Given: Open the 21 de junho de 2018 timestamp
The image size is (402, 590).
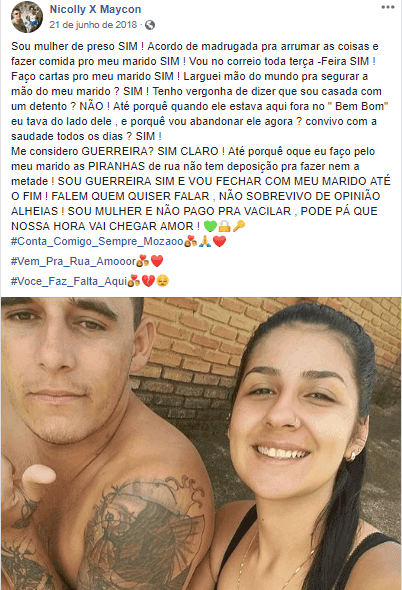Looking at the screenshot, I should pyautogui.click(x=93, y=25).
